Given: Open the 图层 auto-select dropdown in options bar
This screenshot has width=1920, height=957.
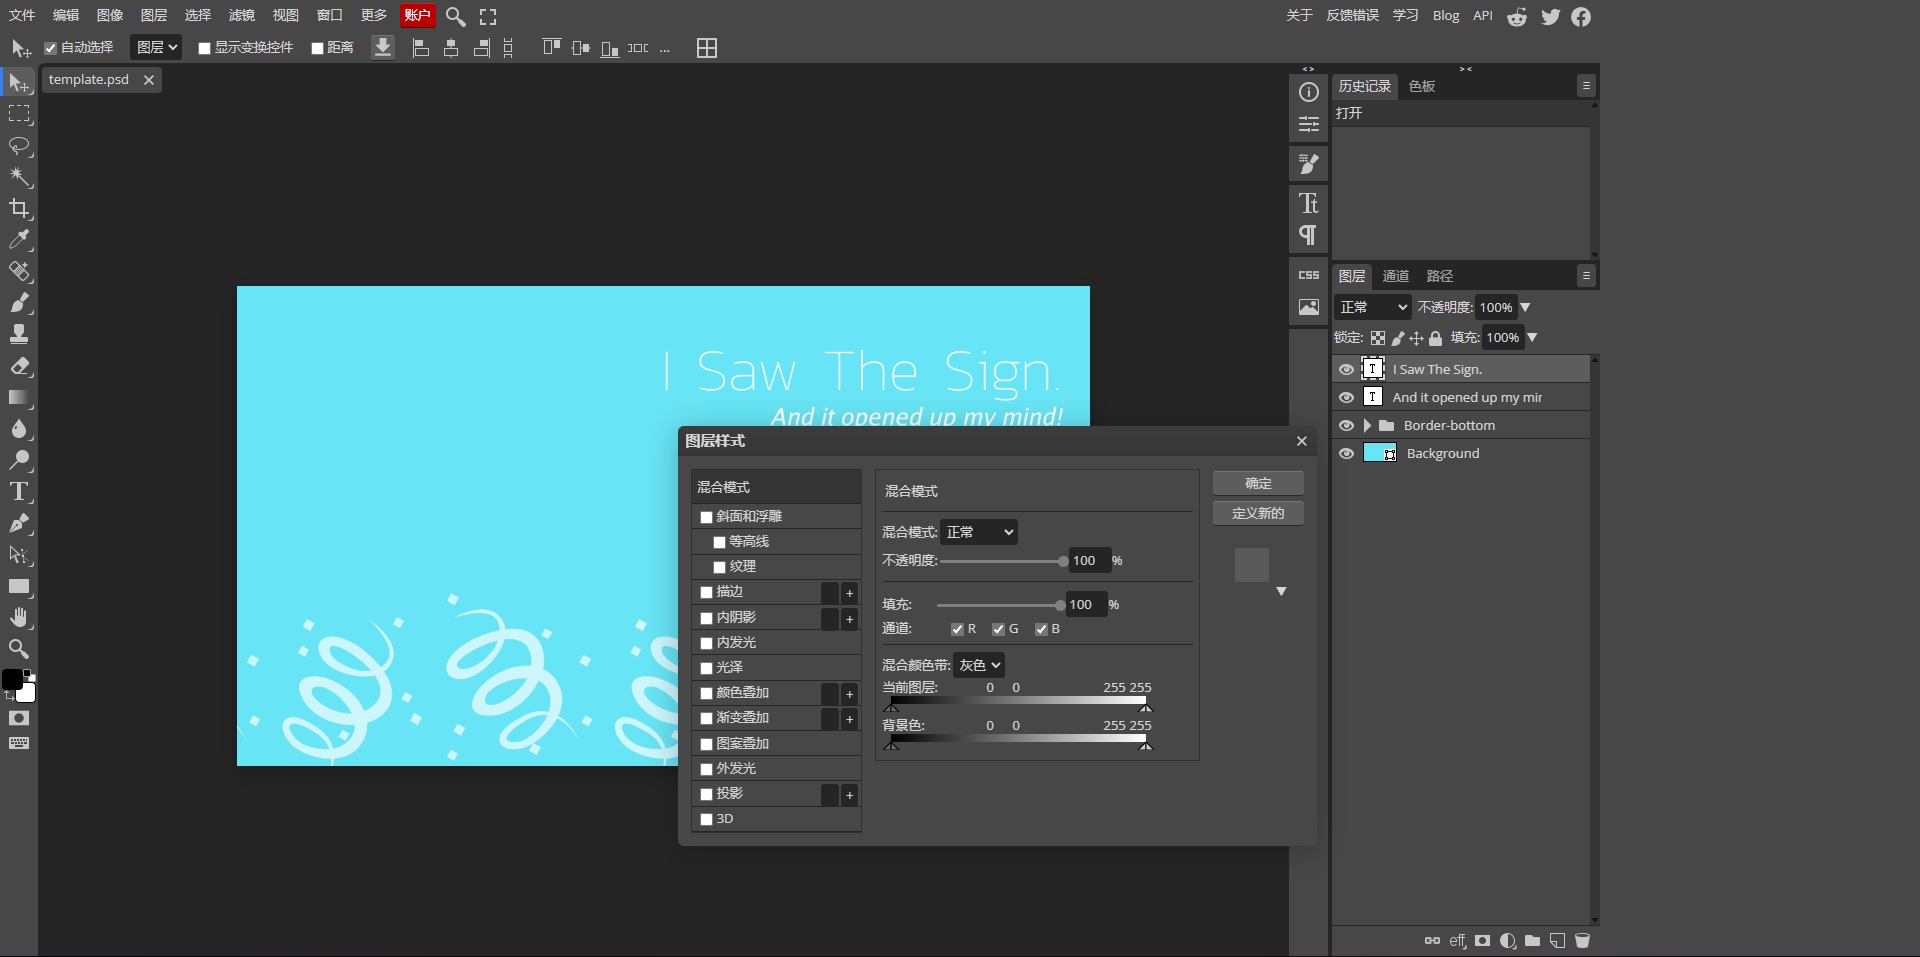Looking at the screenshot, I should (x=156, y=47).
